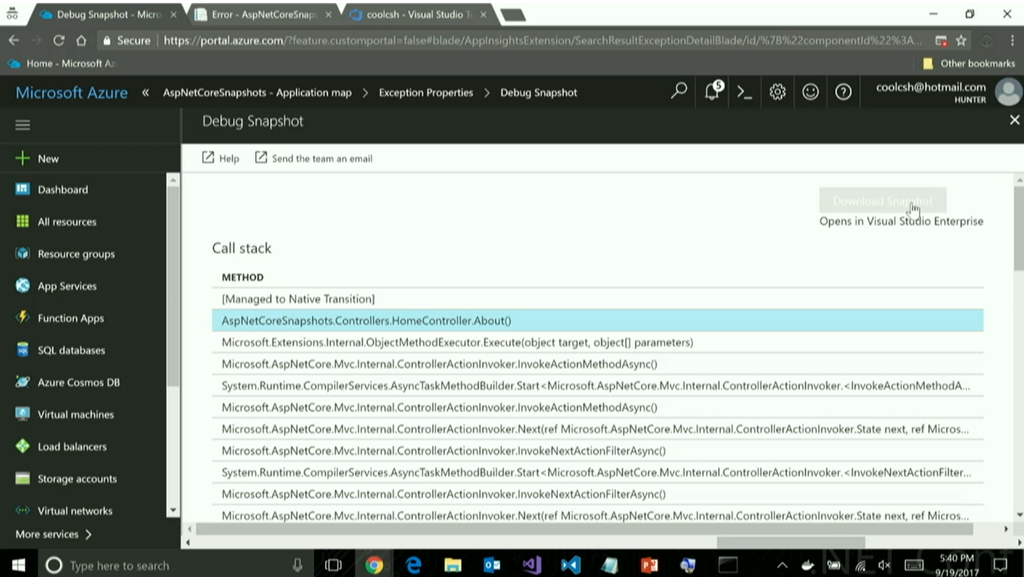This screenshot has height=577, width=1024.
Task: Click the feedback smiley icon
Action: tap(810, 92)
